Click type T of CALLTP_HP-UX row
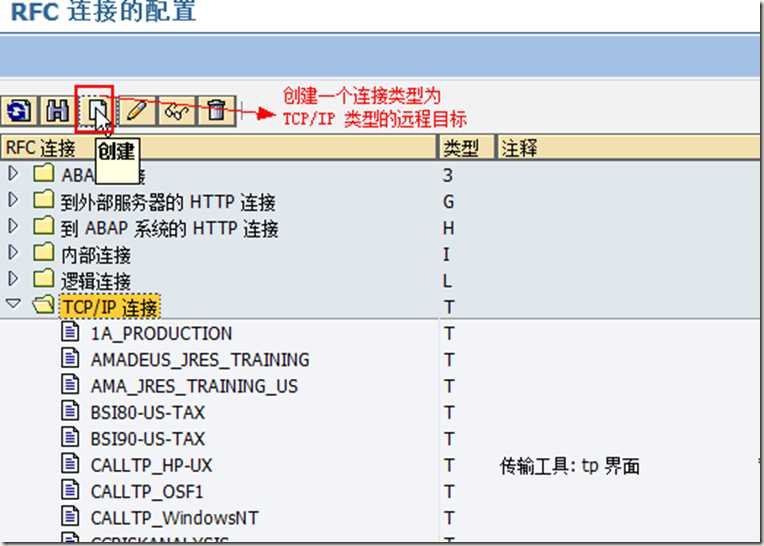 point(449,466)
